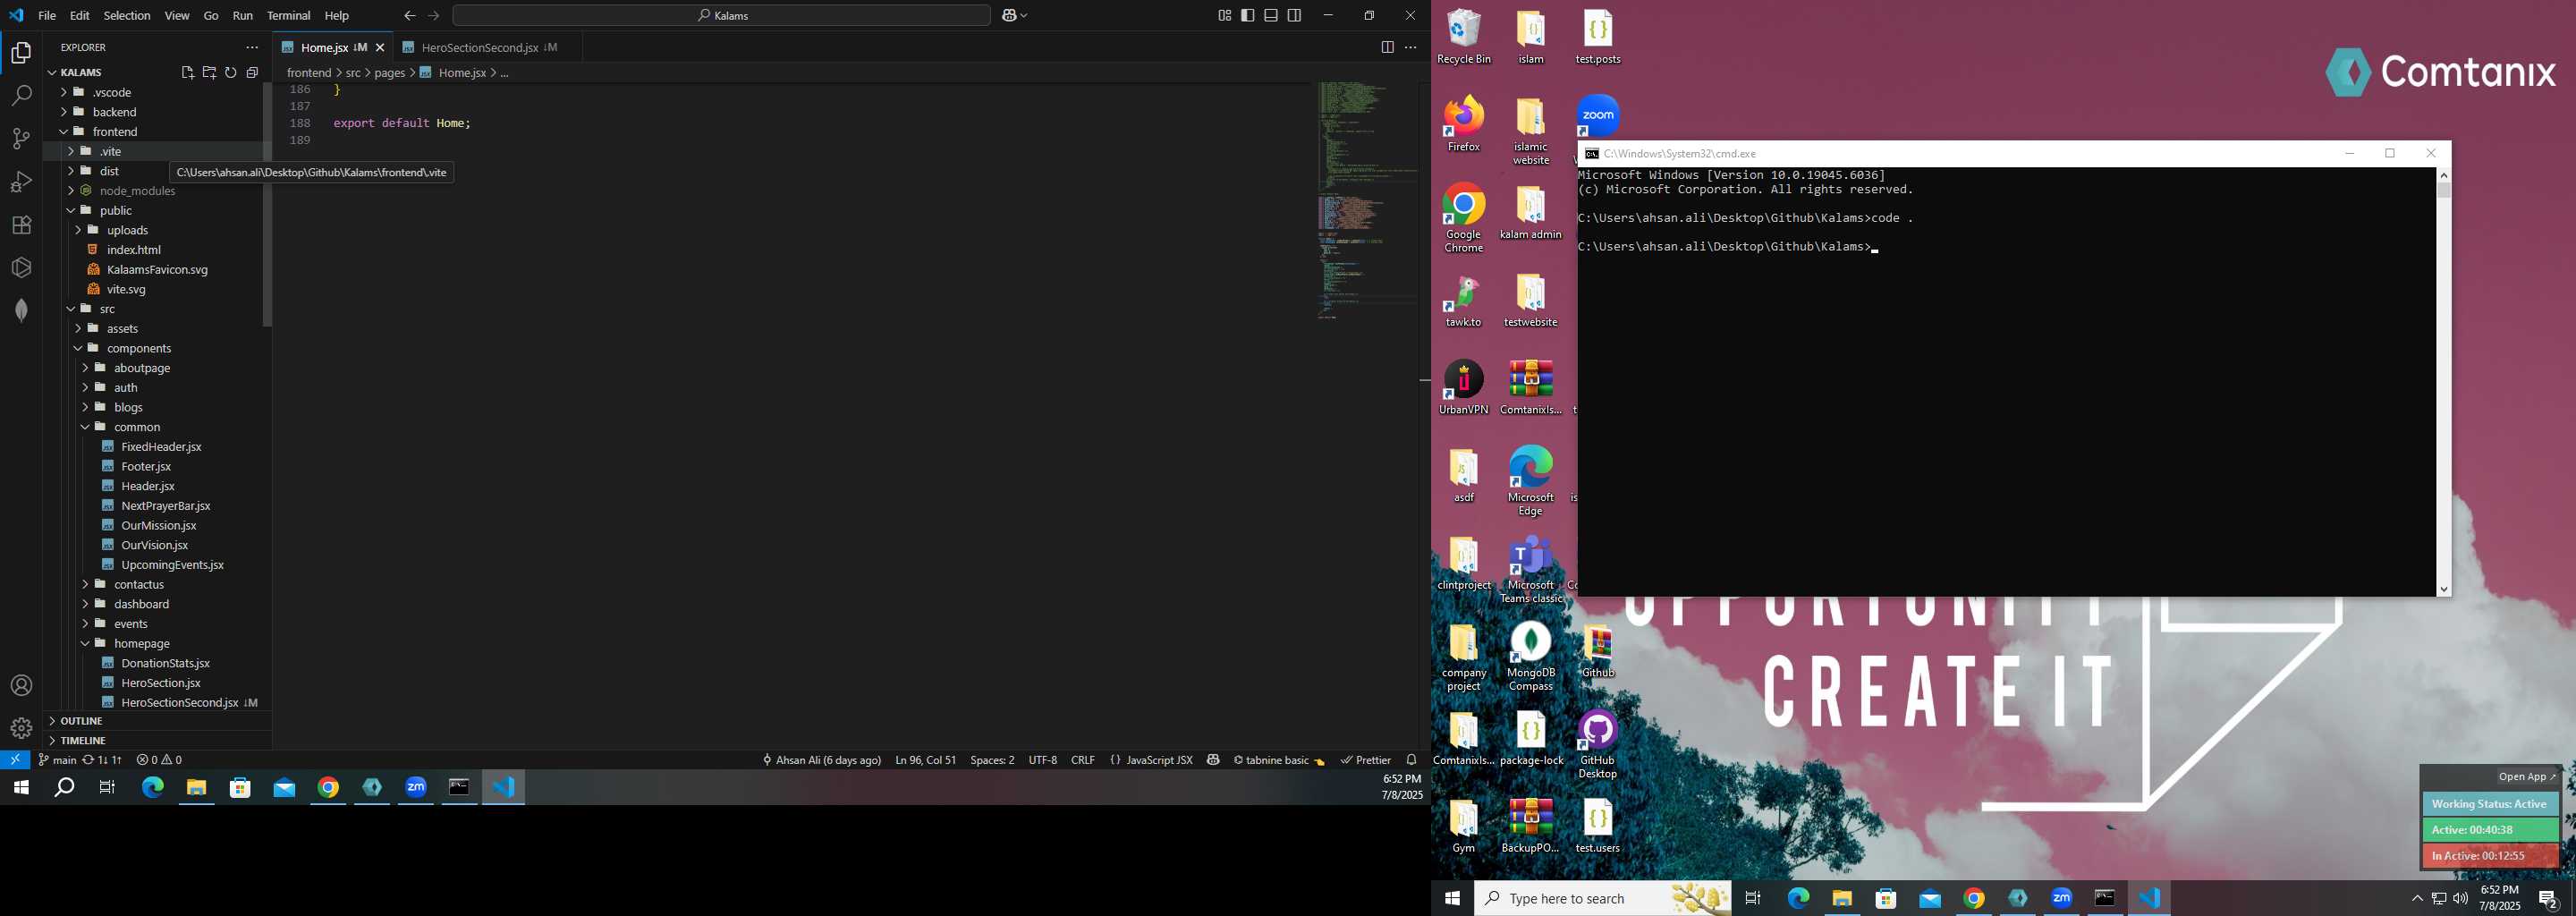This screenshot has height=916, width=2576.
Task: Click the remote window icon in status bar
Action: point(15,760)
